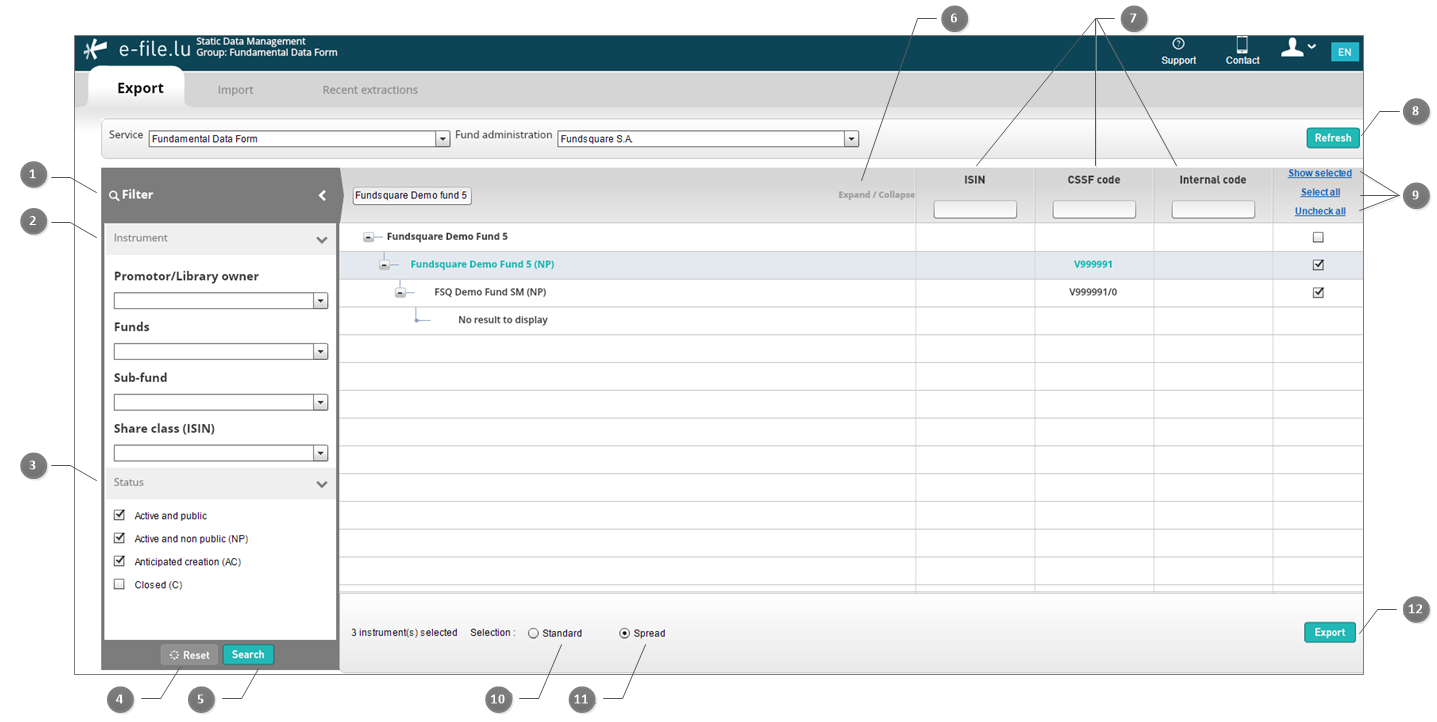Click the Select all link

(x=1320, y=192)
